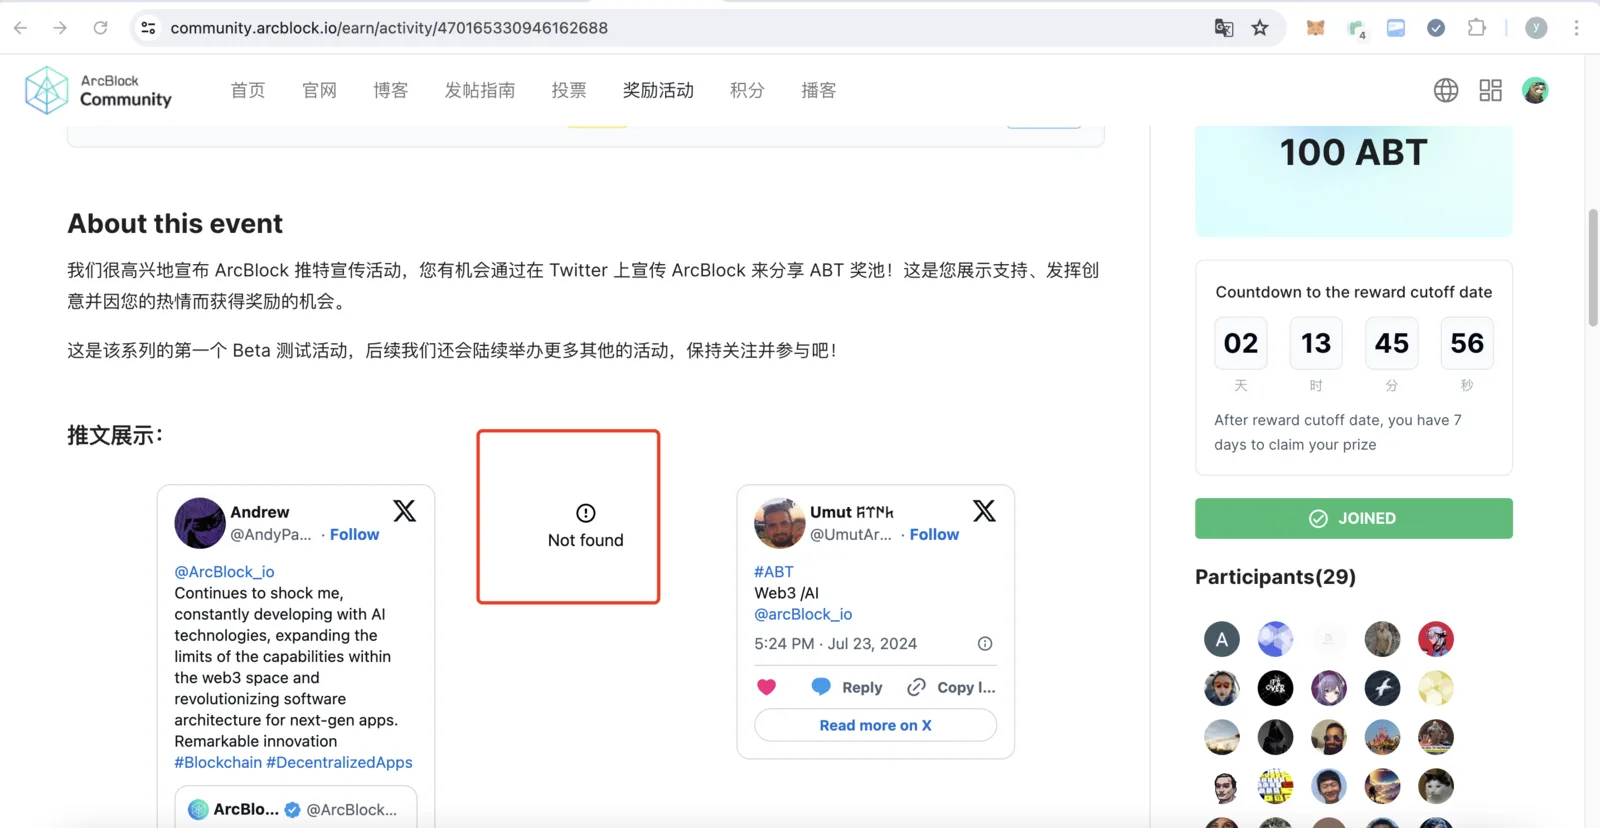Click Read more on X
Viewport: 1600px width, 828px height.
coord(875,725)
